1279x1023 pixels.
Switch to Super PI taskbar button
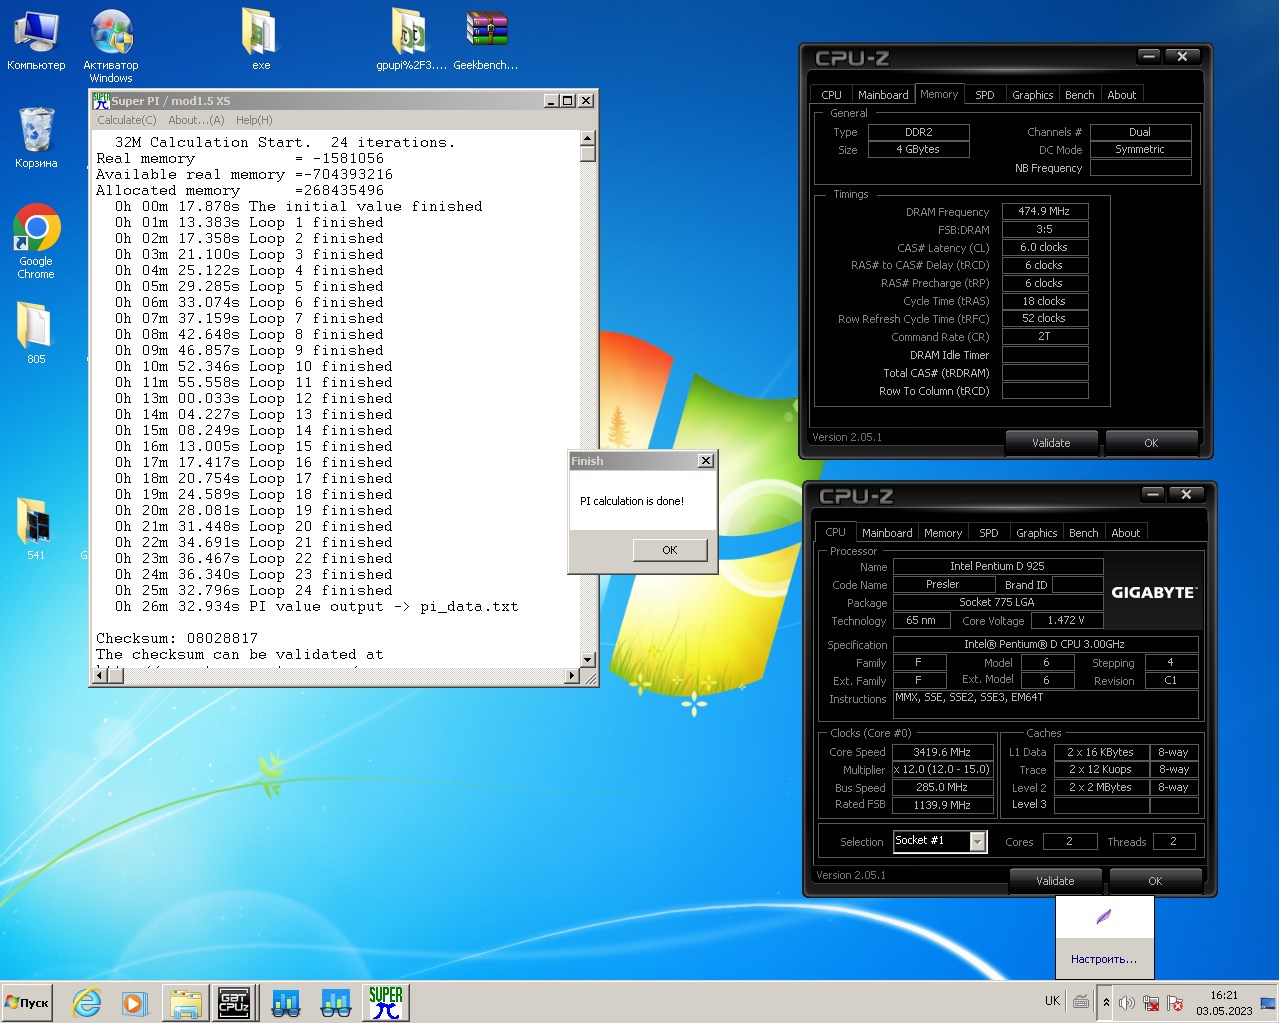click(x=385, y=1002)
